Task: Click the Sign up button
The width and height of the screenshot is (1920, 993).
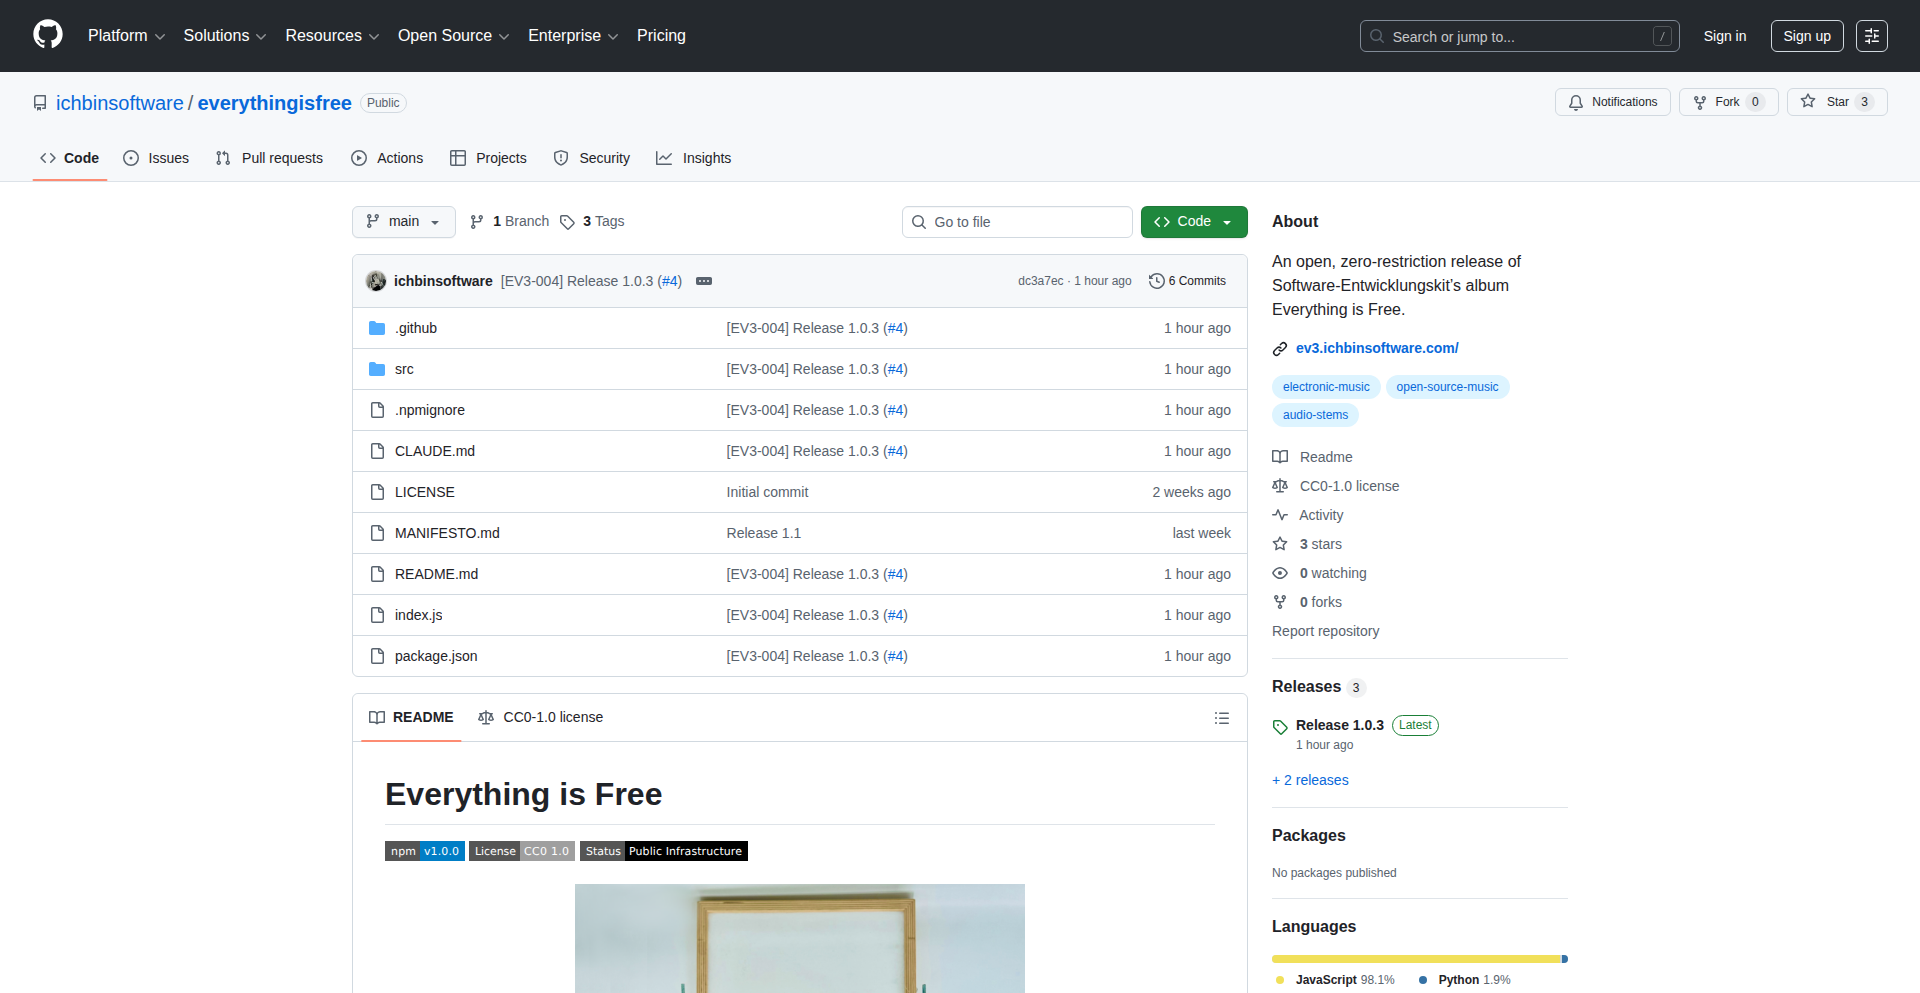Action: (1806, 36)
